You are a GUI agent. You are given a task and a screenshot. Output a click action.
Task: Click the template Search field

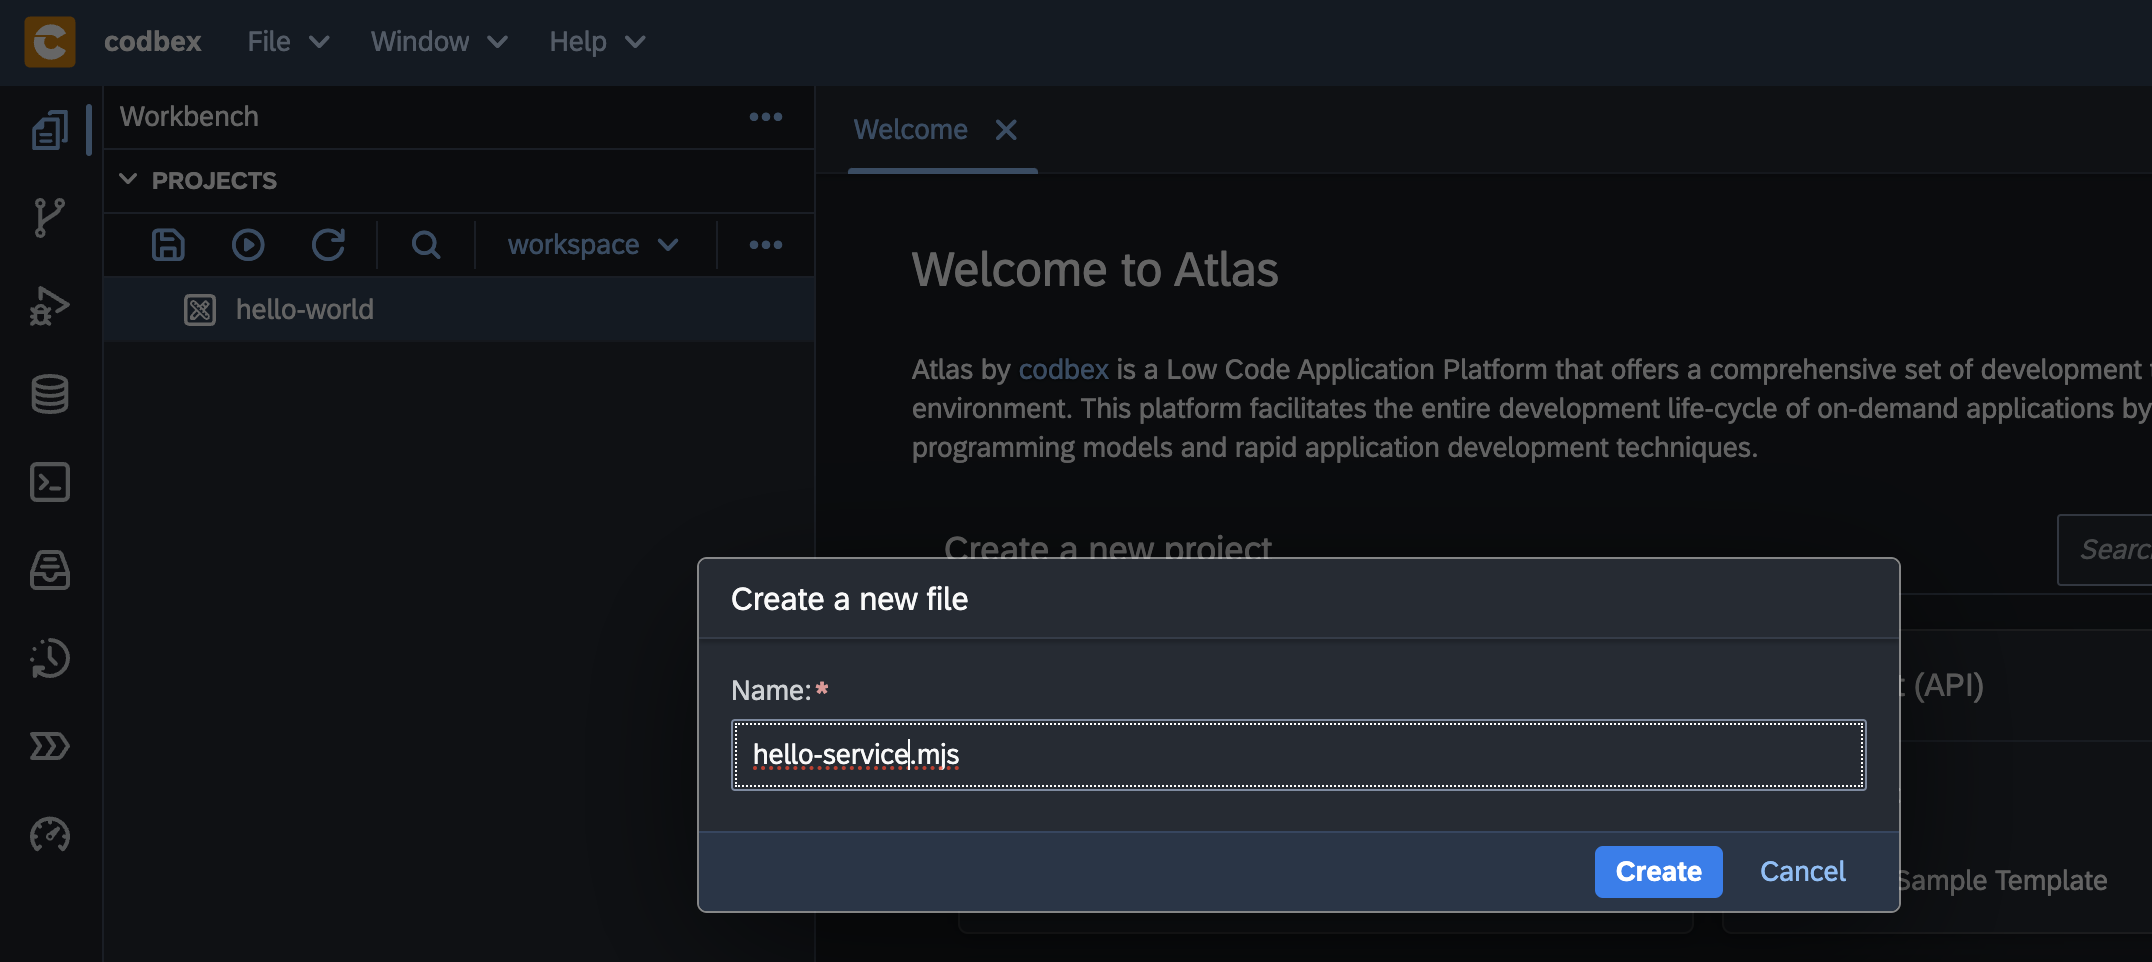(2104, 550)
